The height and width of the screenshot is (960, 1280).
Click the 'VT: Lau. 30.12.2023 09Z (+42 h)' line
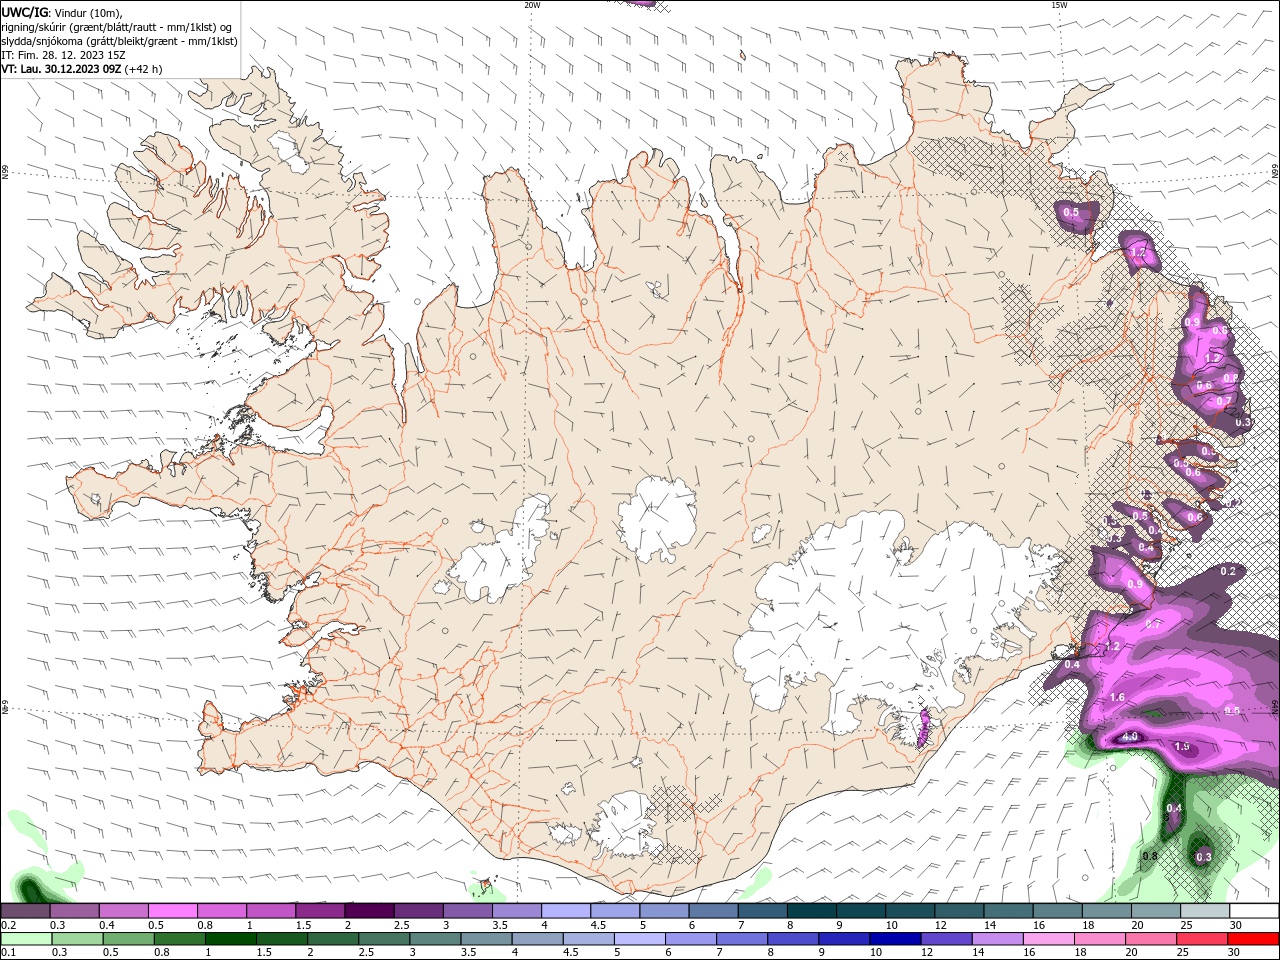coord(82,69)
